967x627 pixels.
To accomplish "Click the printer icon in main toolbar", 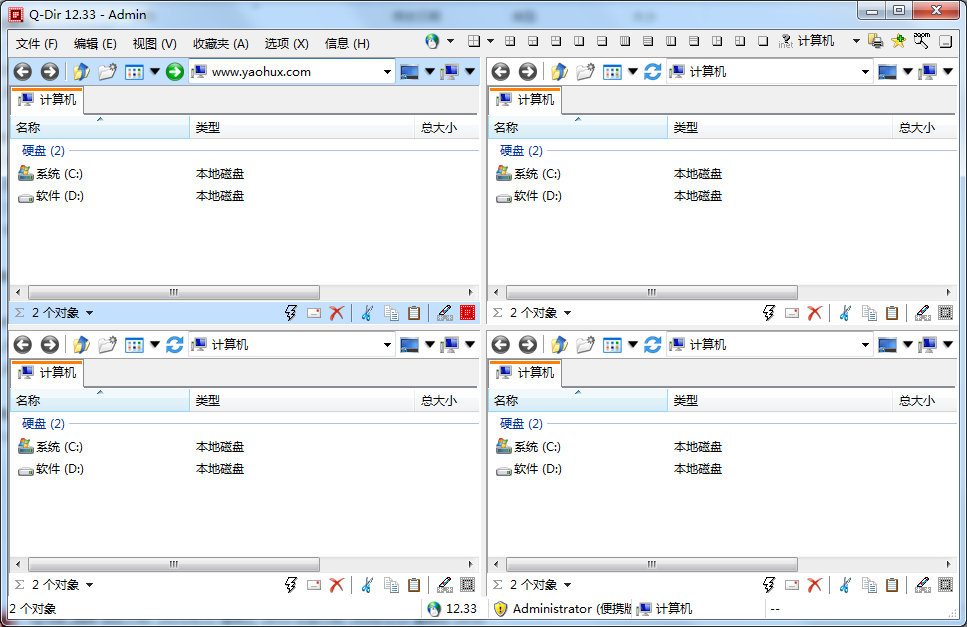I will coord(876,42).
